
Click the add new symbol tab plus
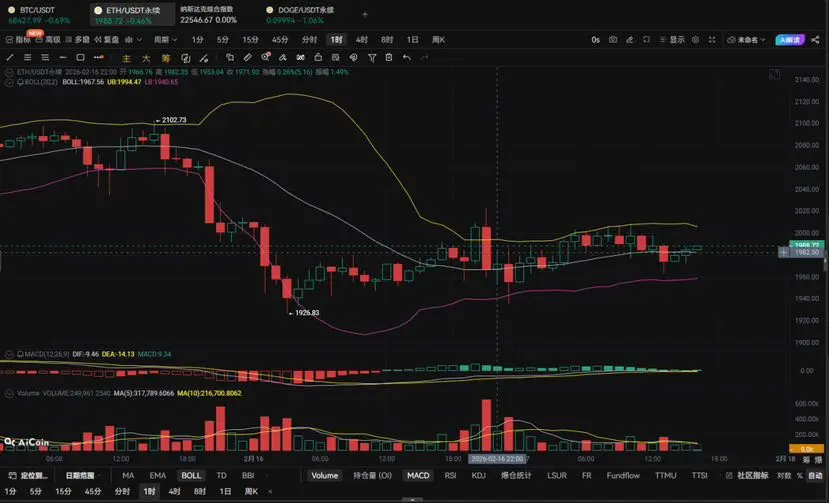(365, 14)
